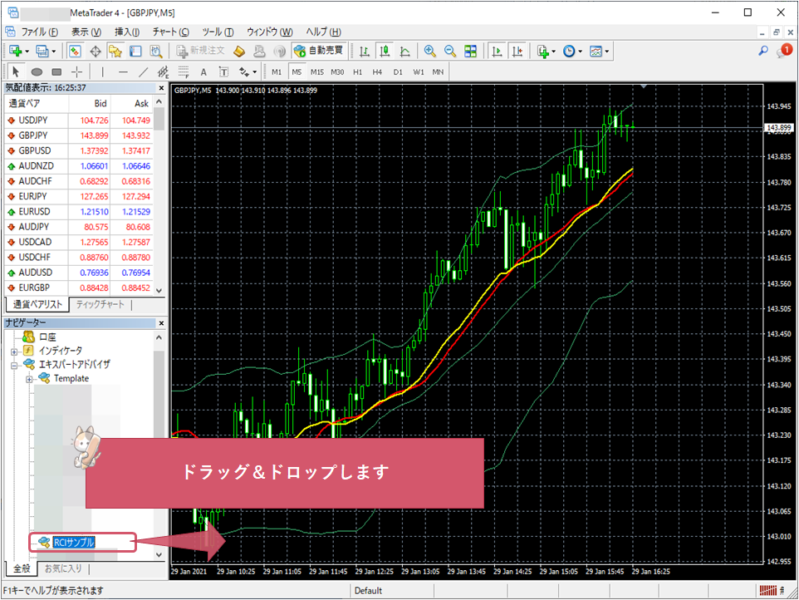The height and width of the screenshot is (600, 799).
Task: Open the notification bubble with red badge
Action: [784, 50]
